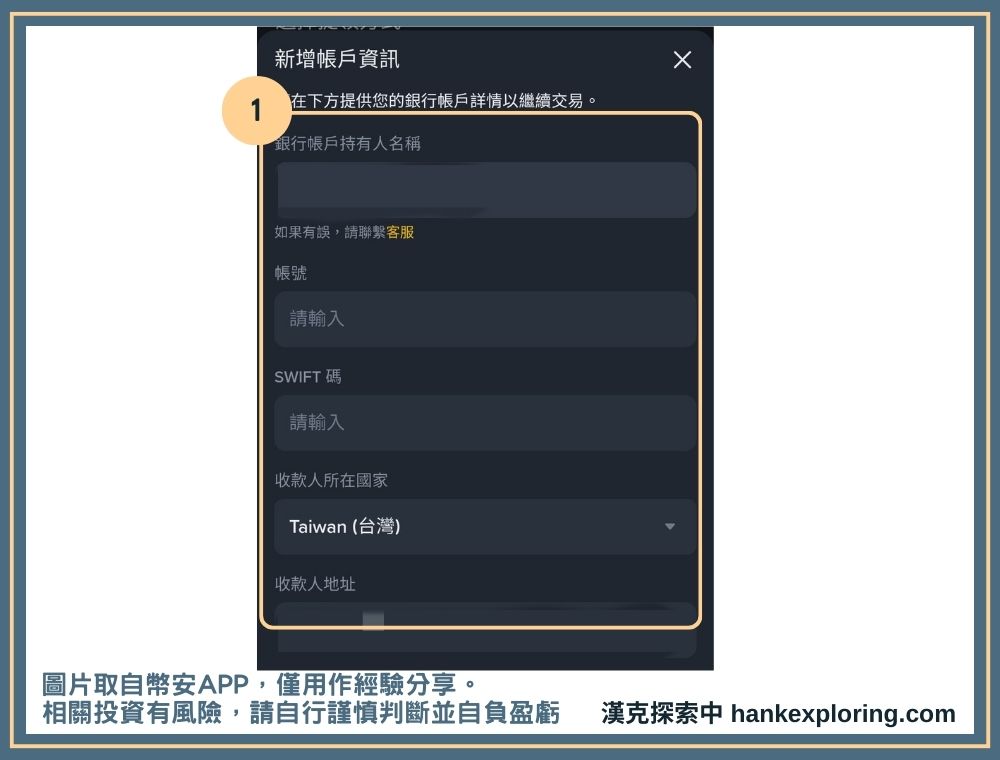Screen dimensions: 1000x760
Task: Click the 銀行帳戶持有人名稱 name field
Action: pyautogui.click(x=485, y=189)
